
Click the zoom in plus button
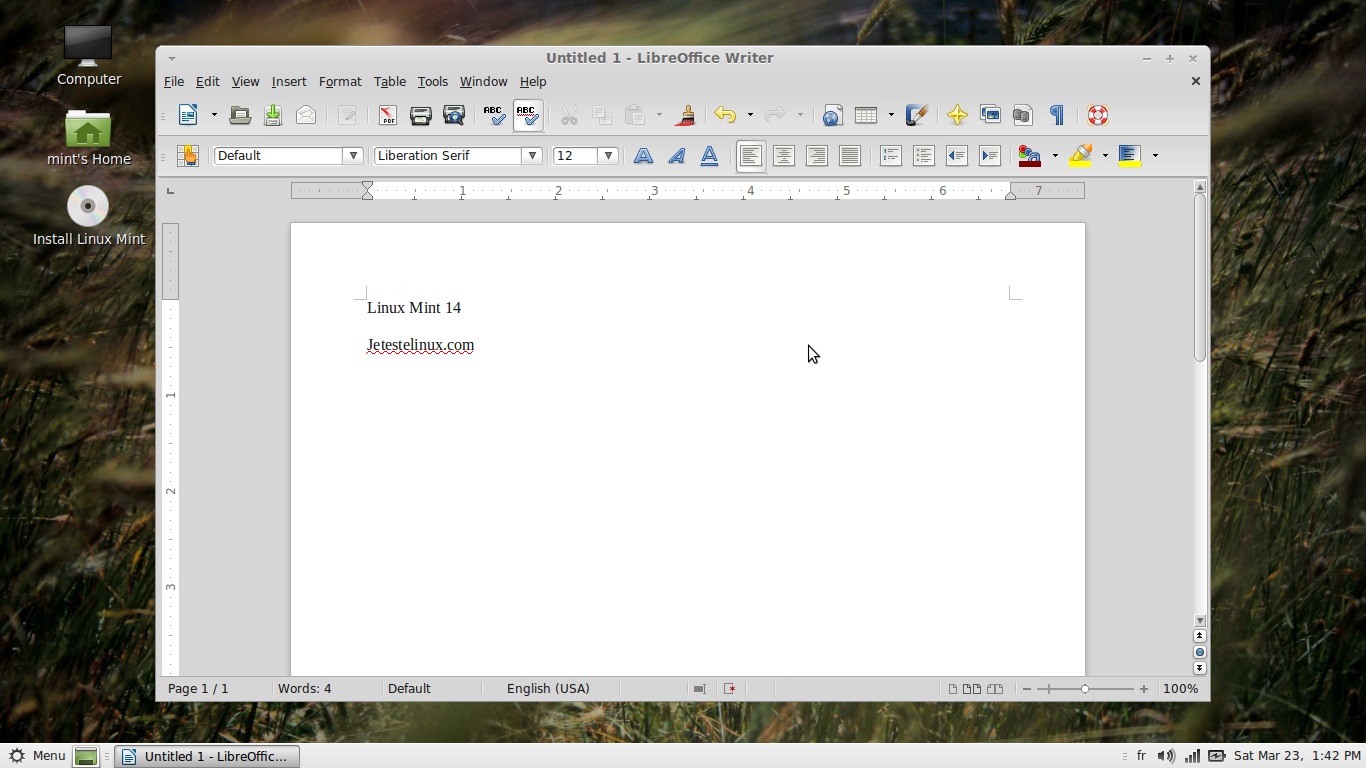[1144, 688]
